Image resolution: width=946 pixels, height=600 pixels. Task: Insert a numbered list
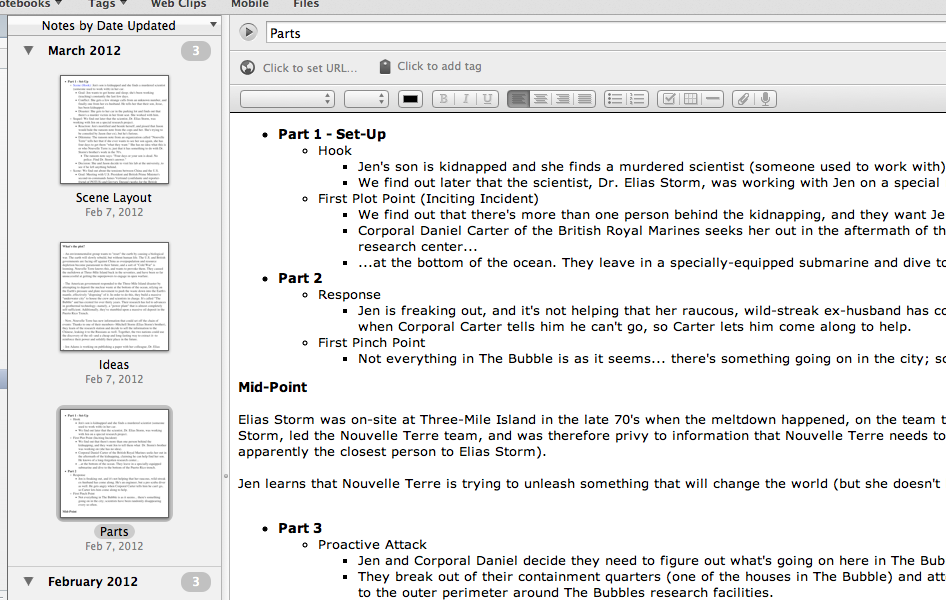[637, 99]
